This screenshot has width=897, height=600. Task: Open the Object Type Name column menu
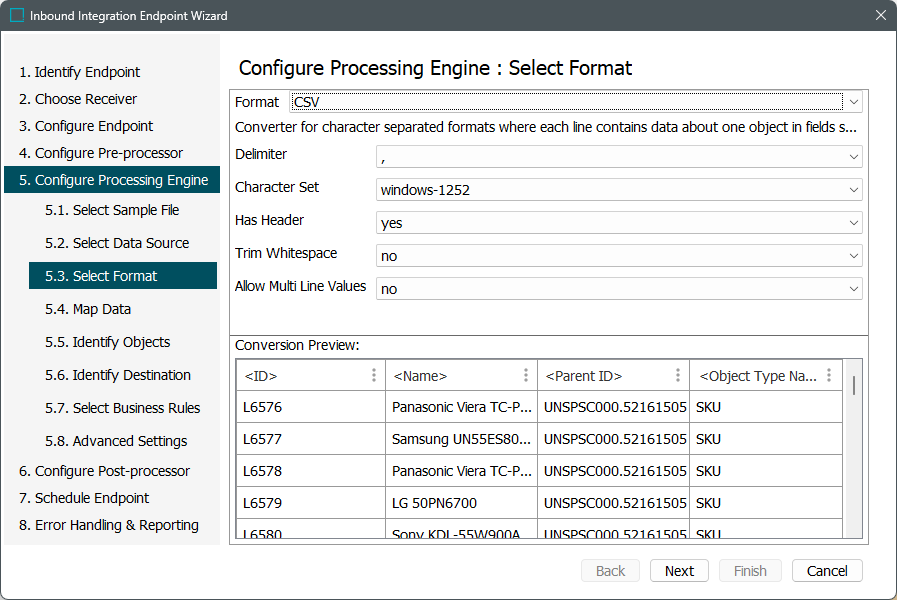click(830, 375)
